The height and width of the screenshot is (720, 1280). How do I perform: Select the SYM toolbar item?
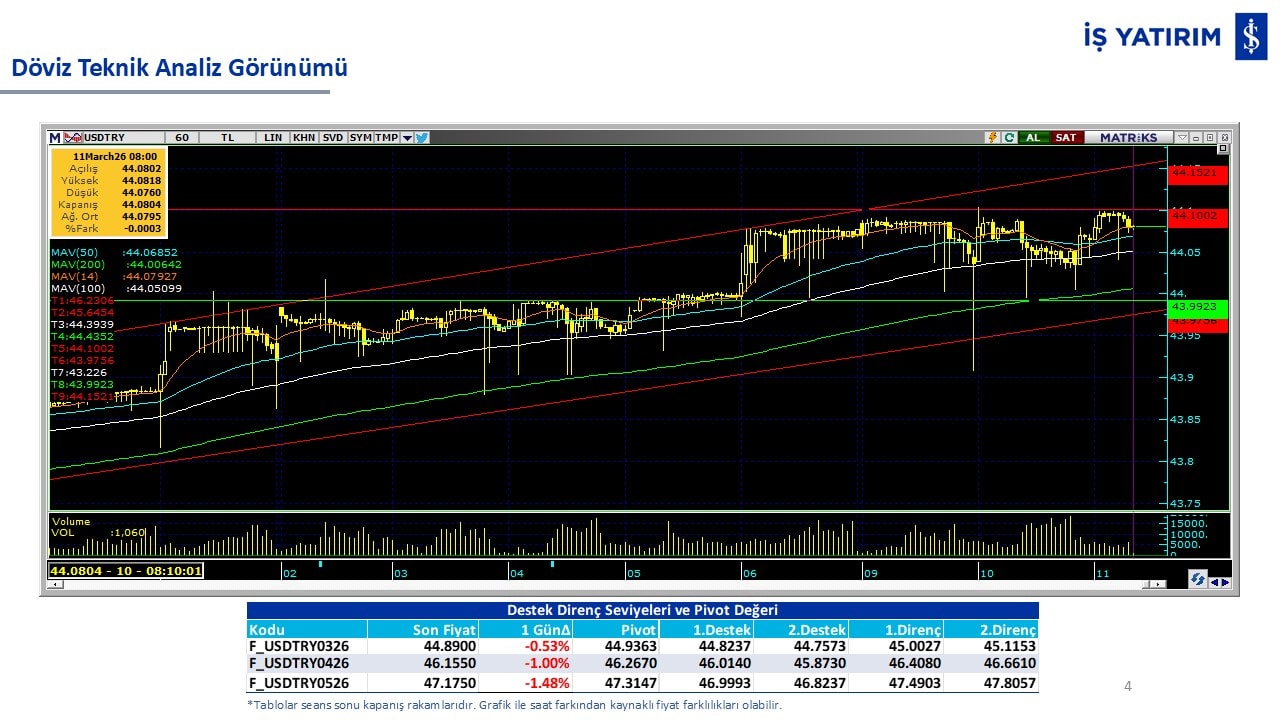click(361, 138)
